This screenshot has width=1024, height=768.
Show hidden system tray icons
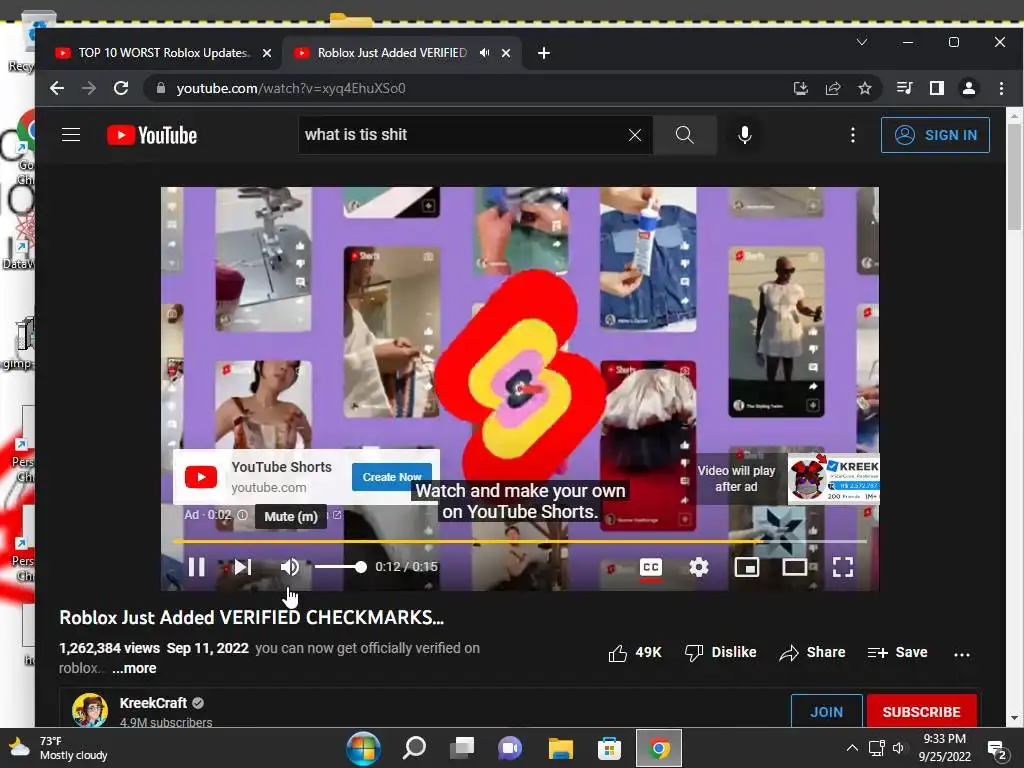pos(852,748)
